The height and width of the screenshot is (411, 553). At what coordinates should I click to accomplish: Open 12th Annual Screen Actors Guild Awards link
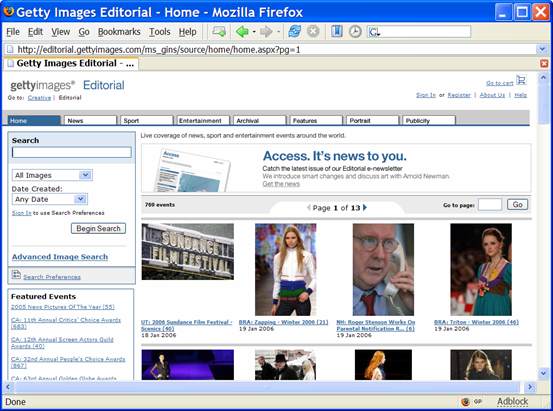(x=62, y=343)
